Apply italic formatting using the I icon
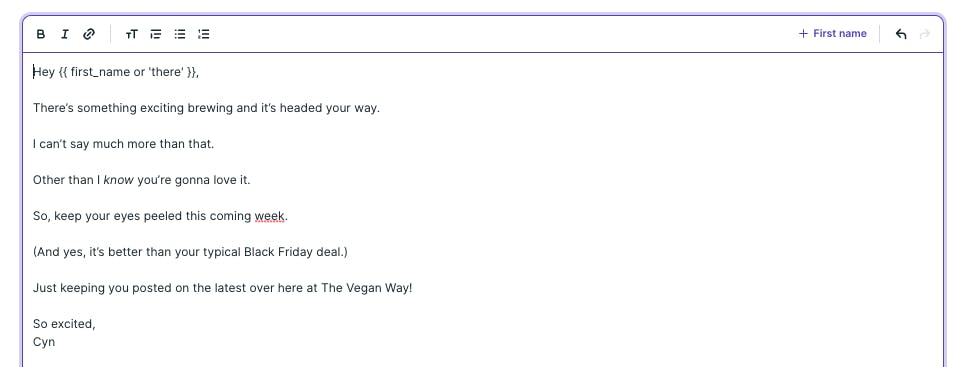963x367 pixels. coord(64,34)
